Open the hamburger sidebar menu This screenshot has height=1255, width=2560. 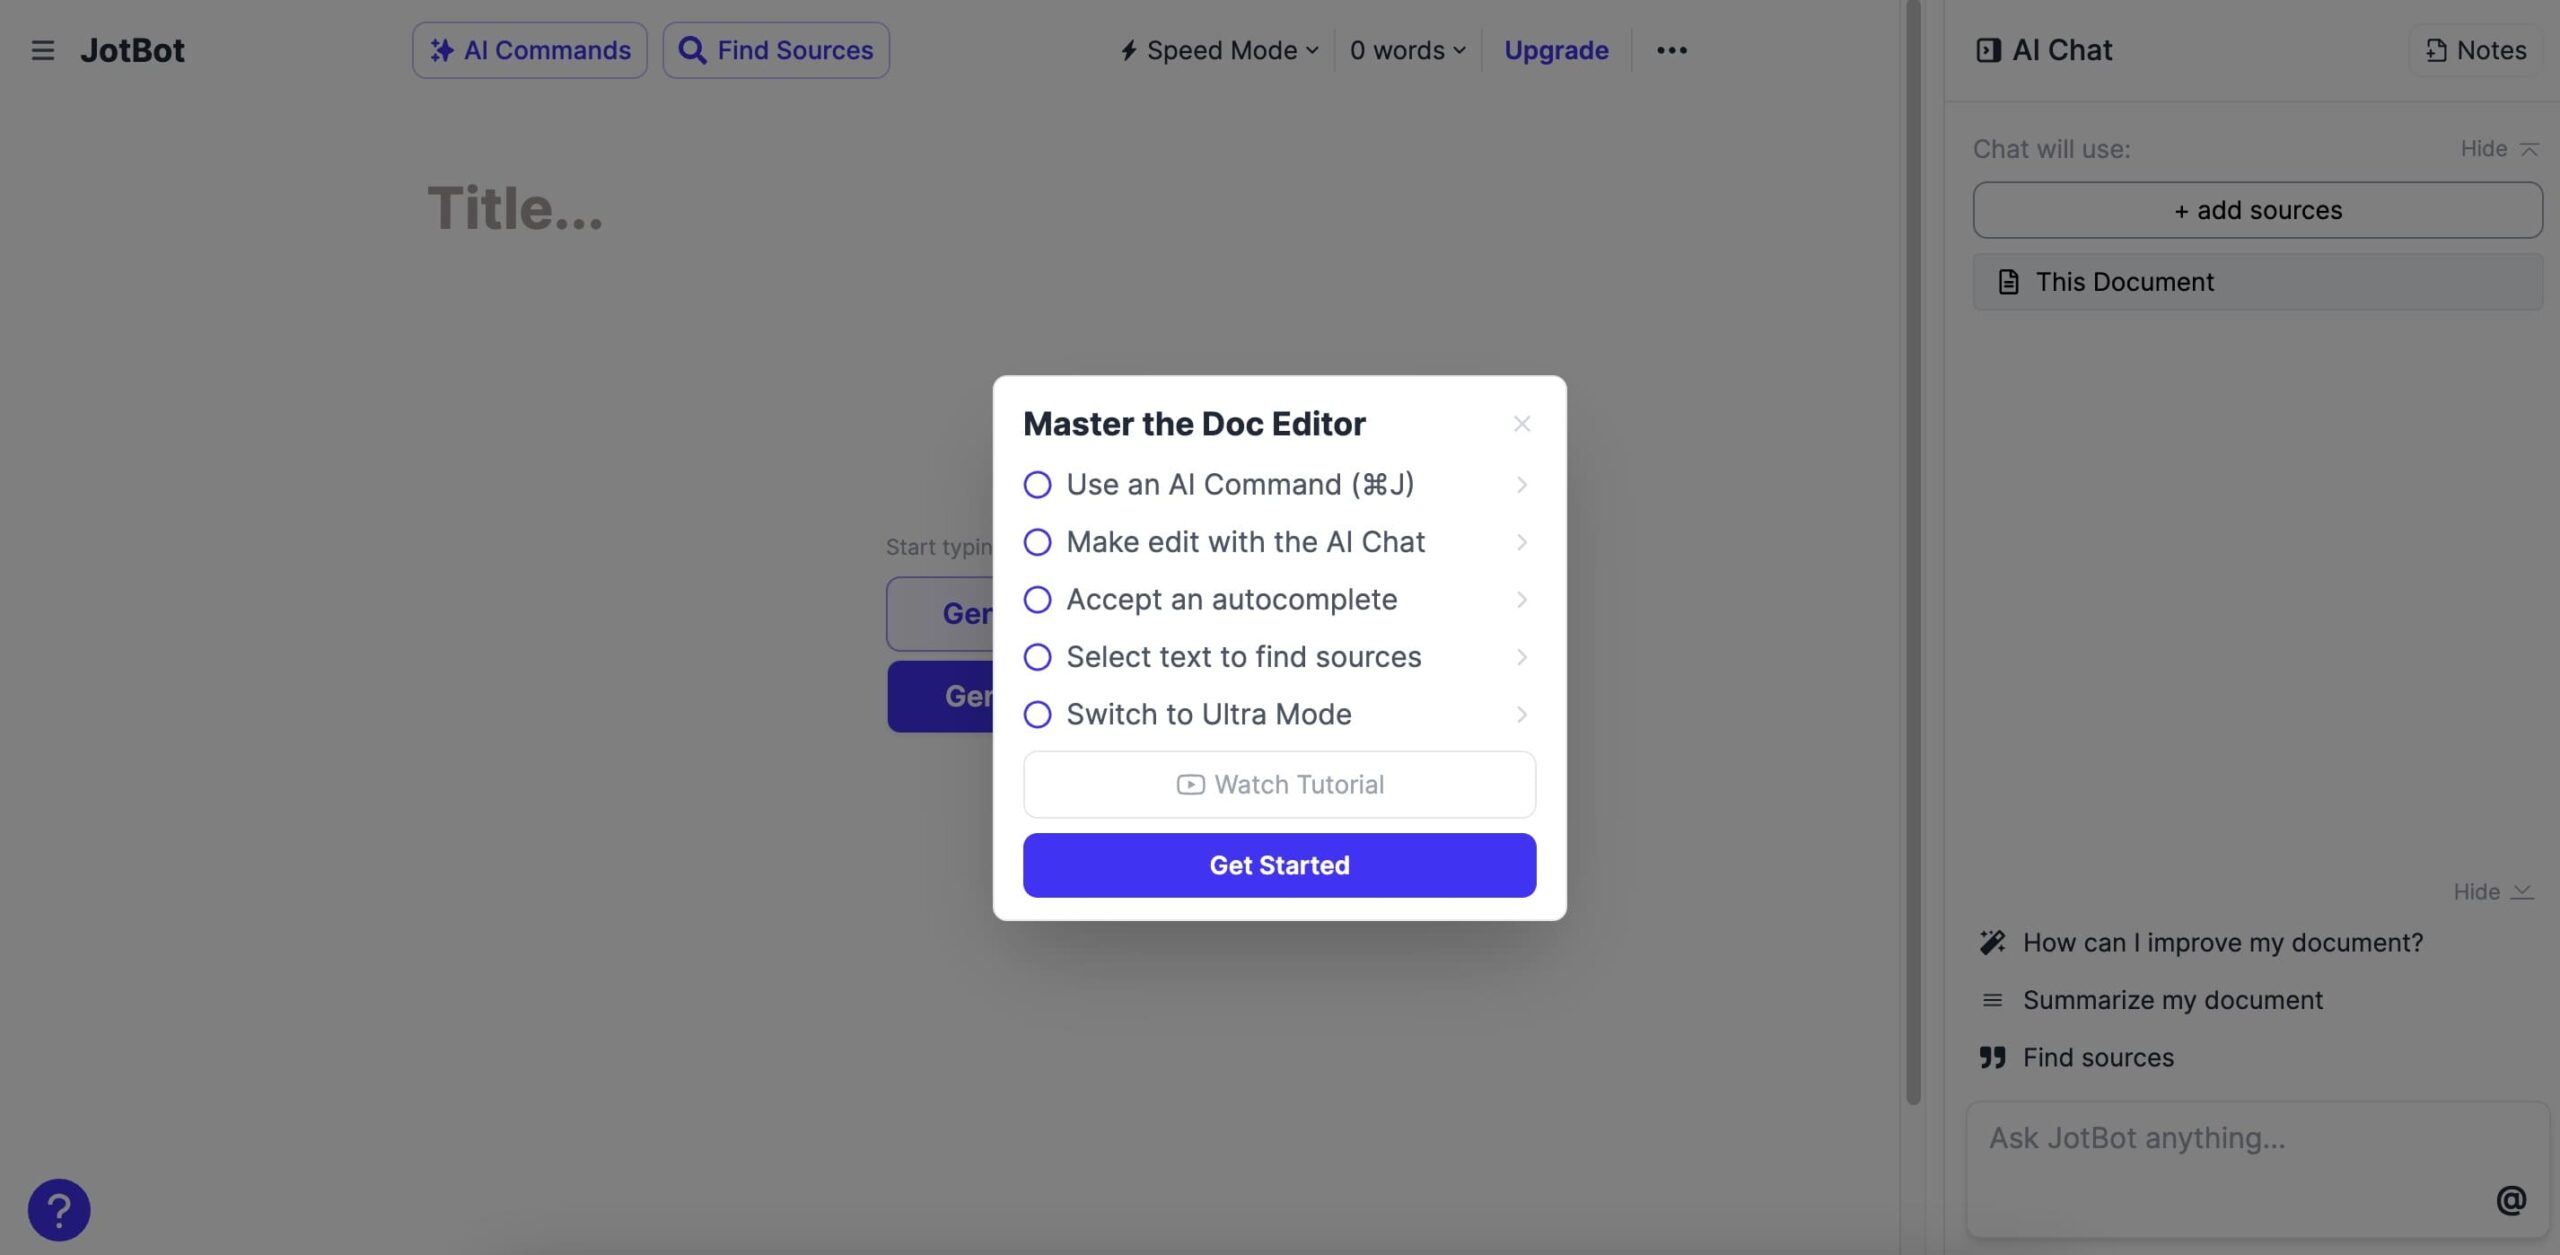pyautogui.click(x=42, y=50)
